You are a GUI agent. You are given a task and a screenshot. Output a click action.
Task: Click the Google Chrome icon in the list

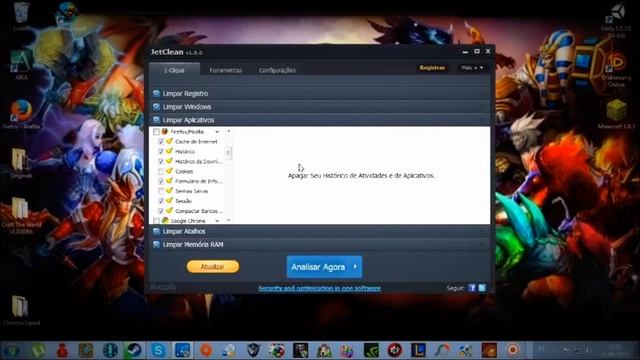point(165,220)
